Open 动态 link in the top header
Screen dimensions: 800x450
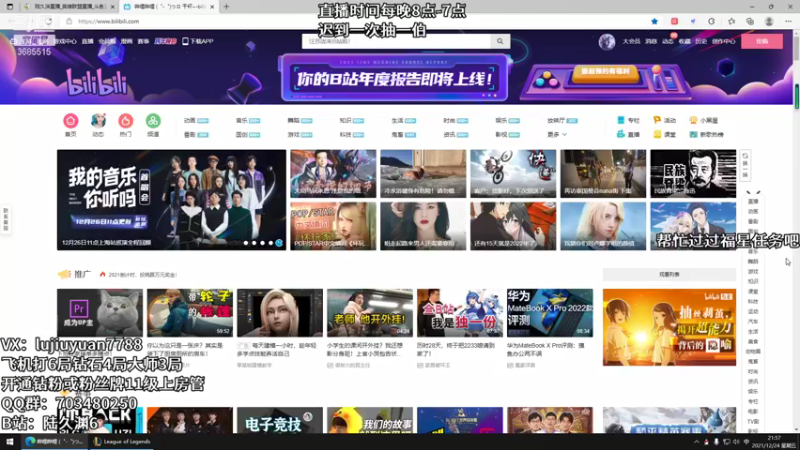(x=668, y=41)
